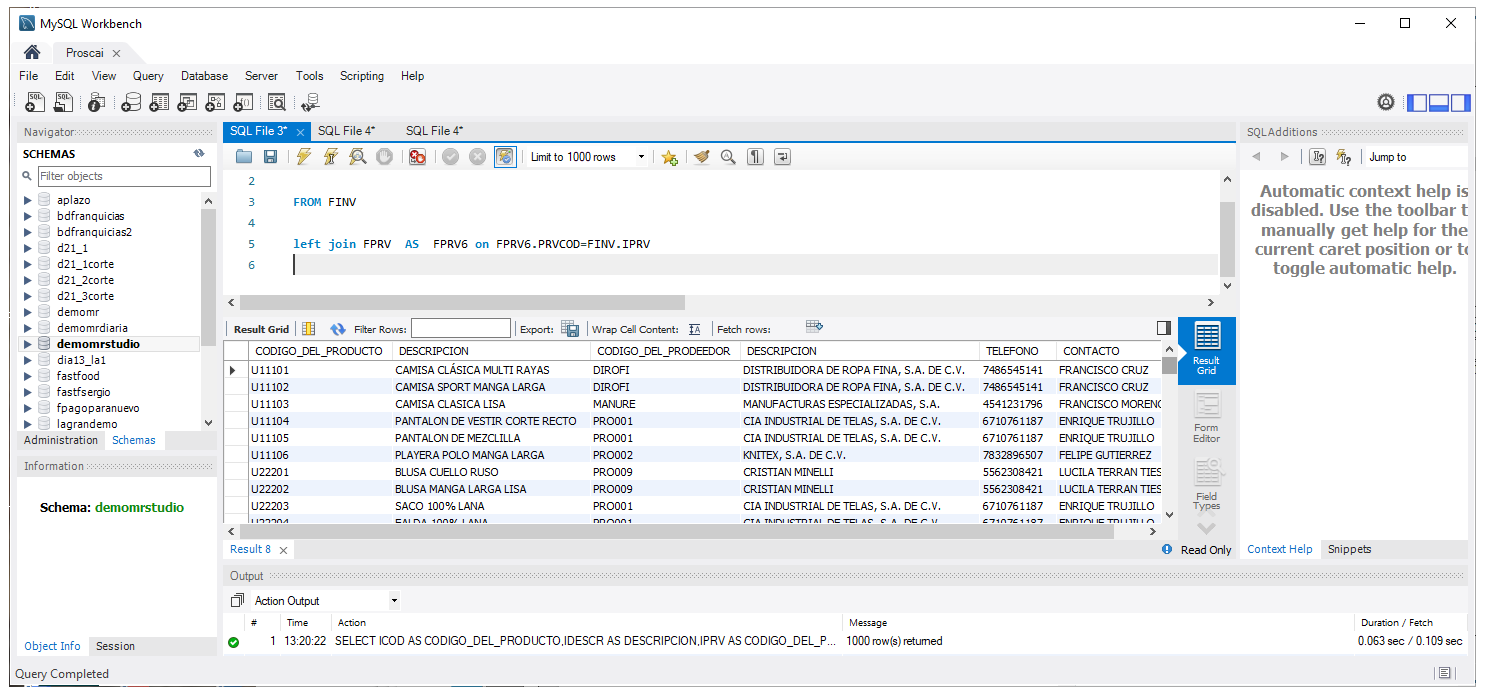
Task: Click the reconnect to DBMS icon
Action: (310, 102)
